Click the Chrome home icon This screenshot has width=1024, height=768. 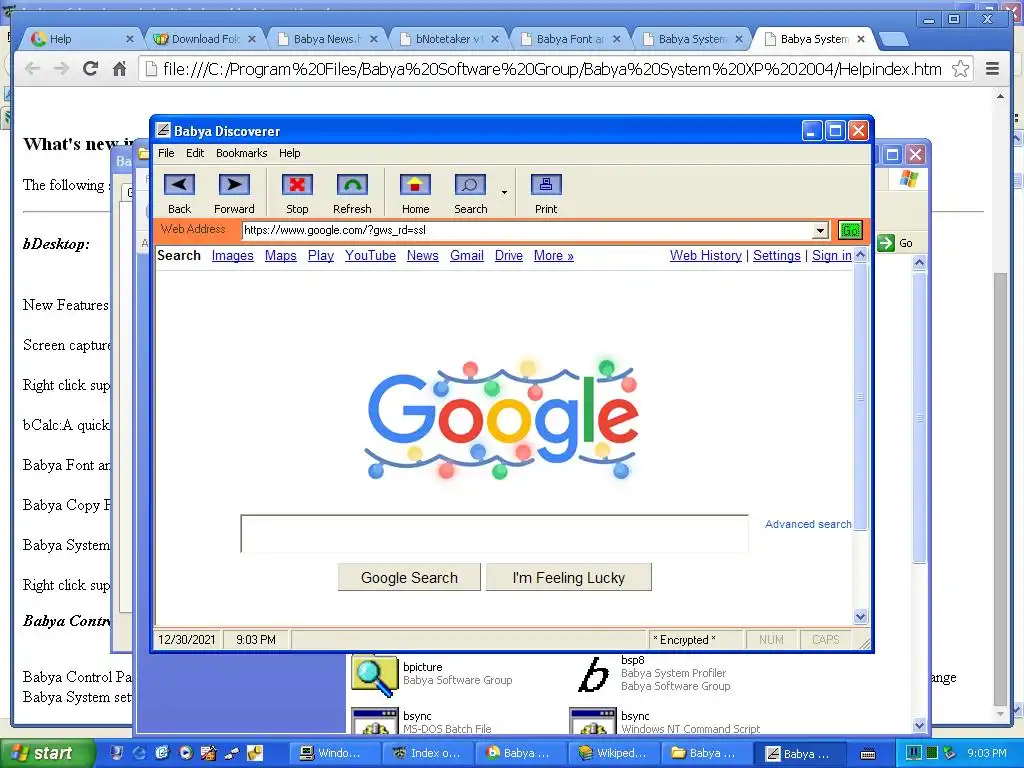click(x=119, y=69)
